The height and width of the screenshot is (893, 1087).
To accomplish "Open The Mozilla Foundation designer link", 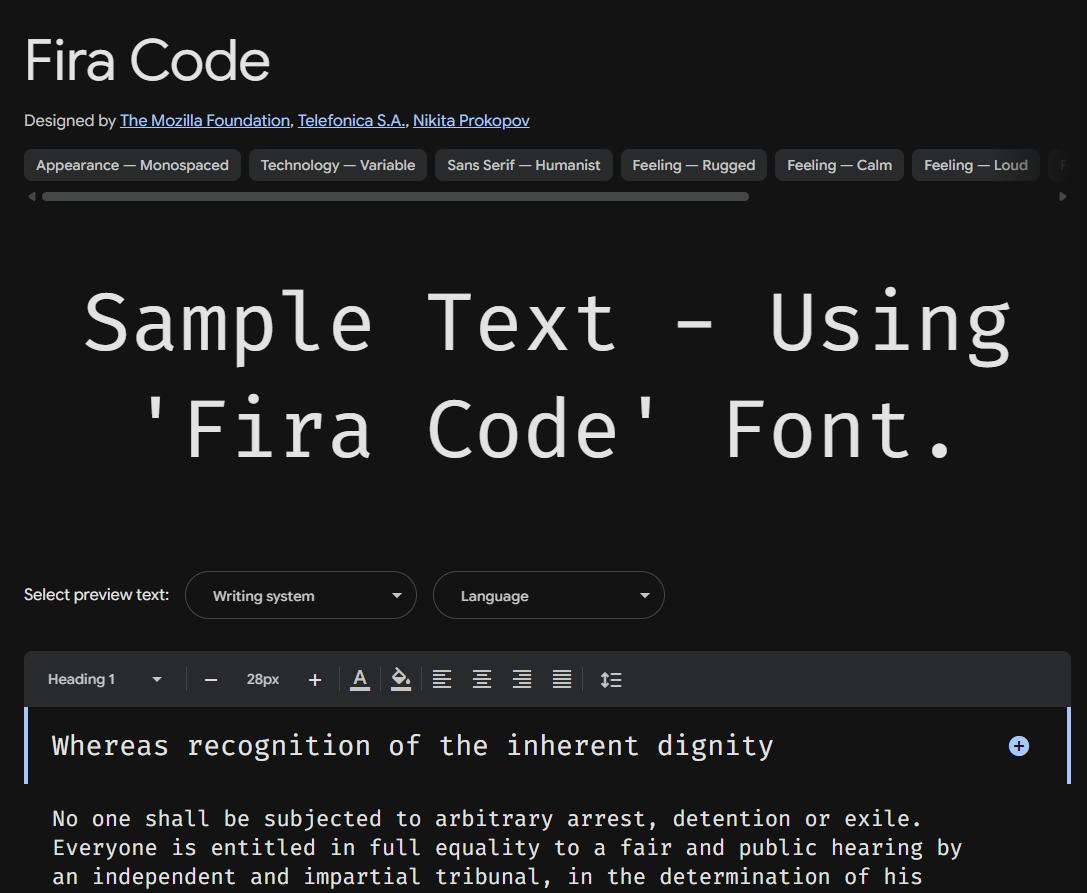I will coord(205,121).
